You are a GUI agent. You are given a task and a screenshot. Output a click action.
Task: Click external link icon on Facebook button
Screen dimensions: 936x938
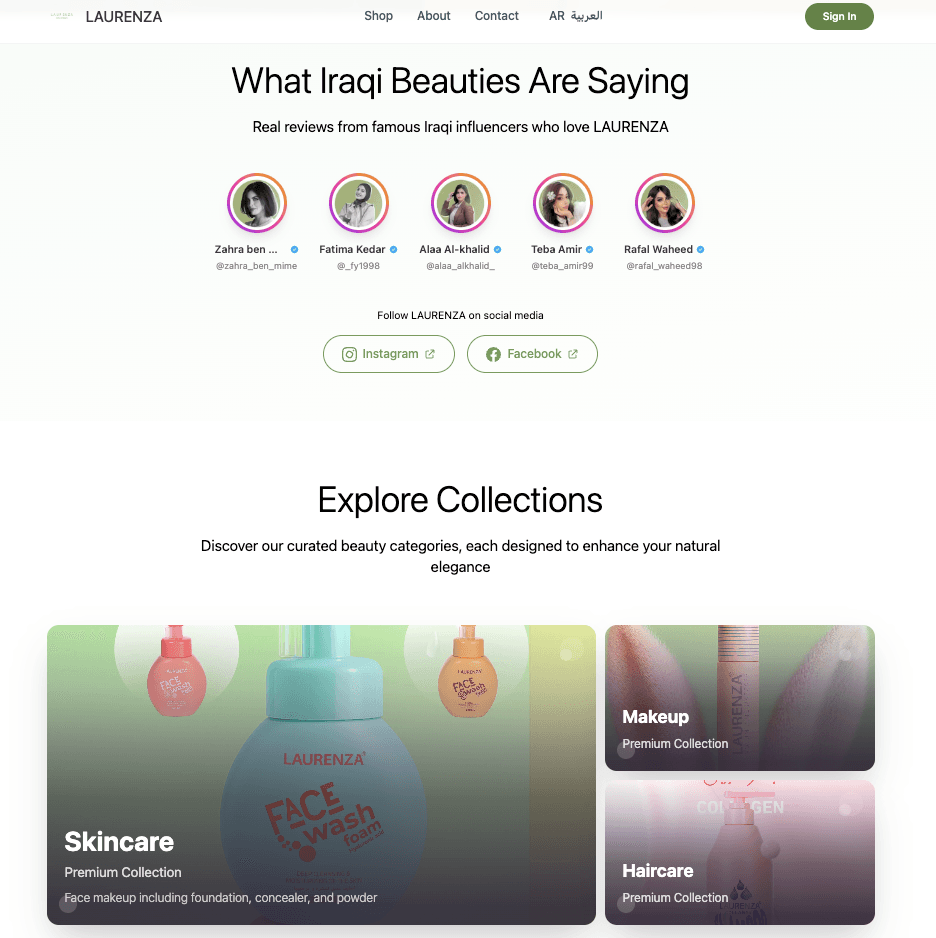click(573, 354)
